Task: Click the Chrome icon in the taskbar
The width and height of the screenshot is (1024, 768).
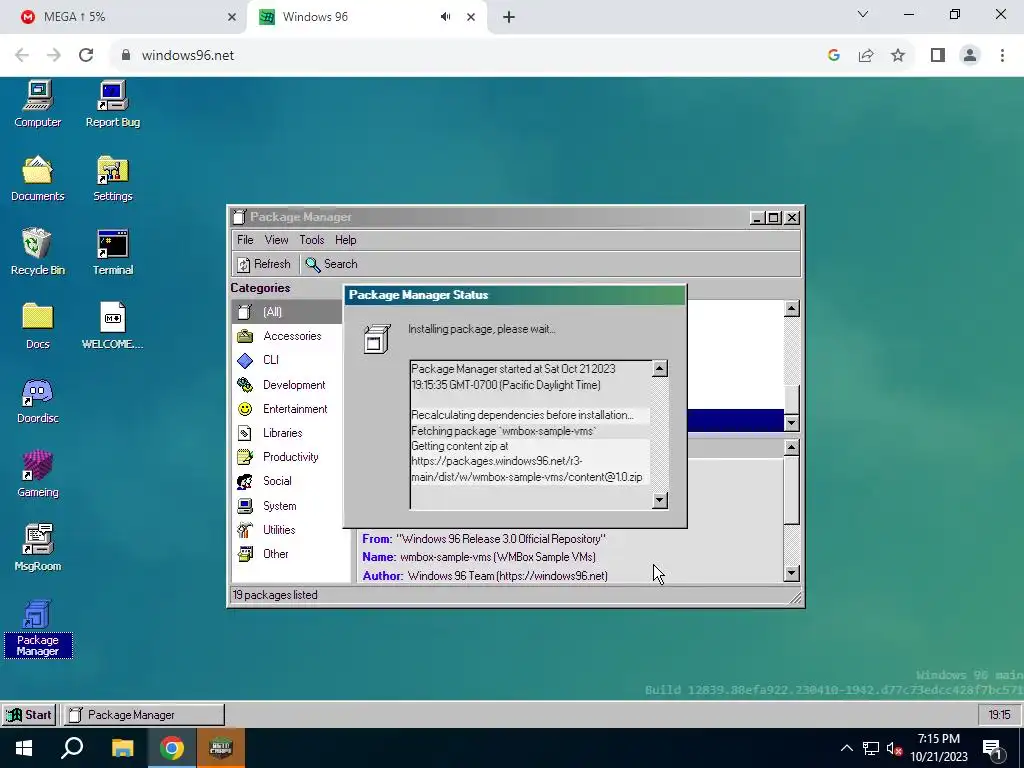Action: pos(172,748)
